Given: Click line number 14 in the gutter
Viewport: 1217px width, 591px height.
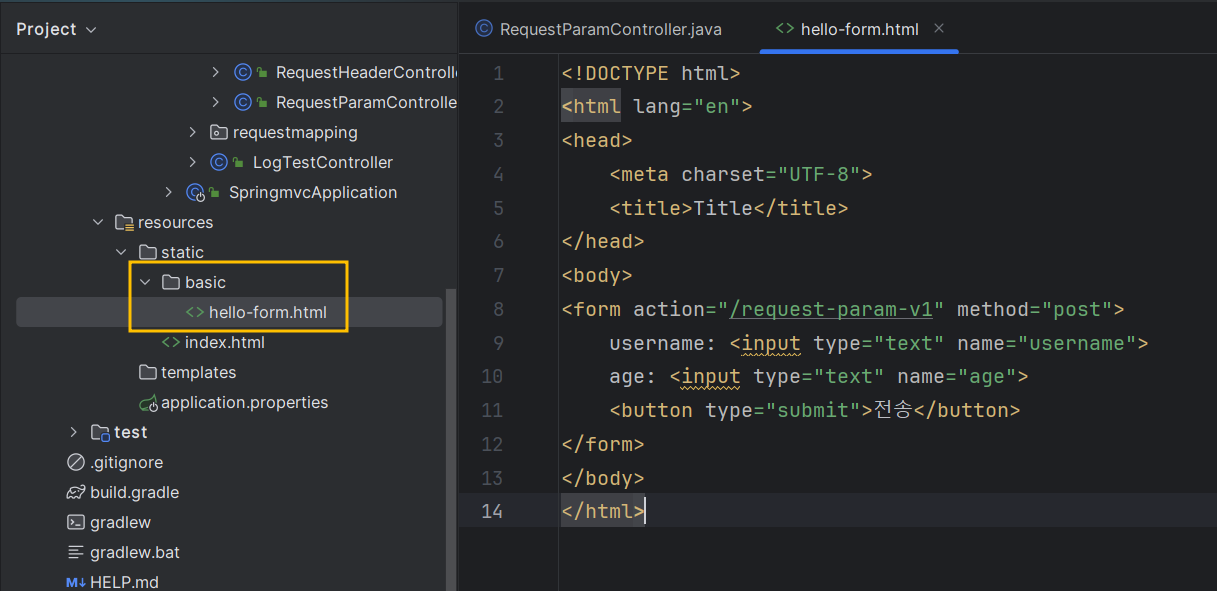Looking at the screenshot, I should (492, 511).
